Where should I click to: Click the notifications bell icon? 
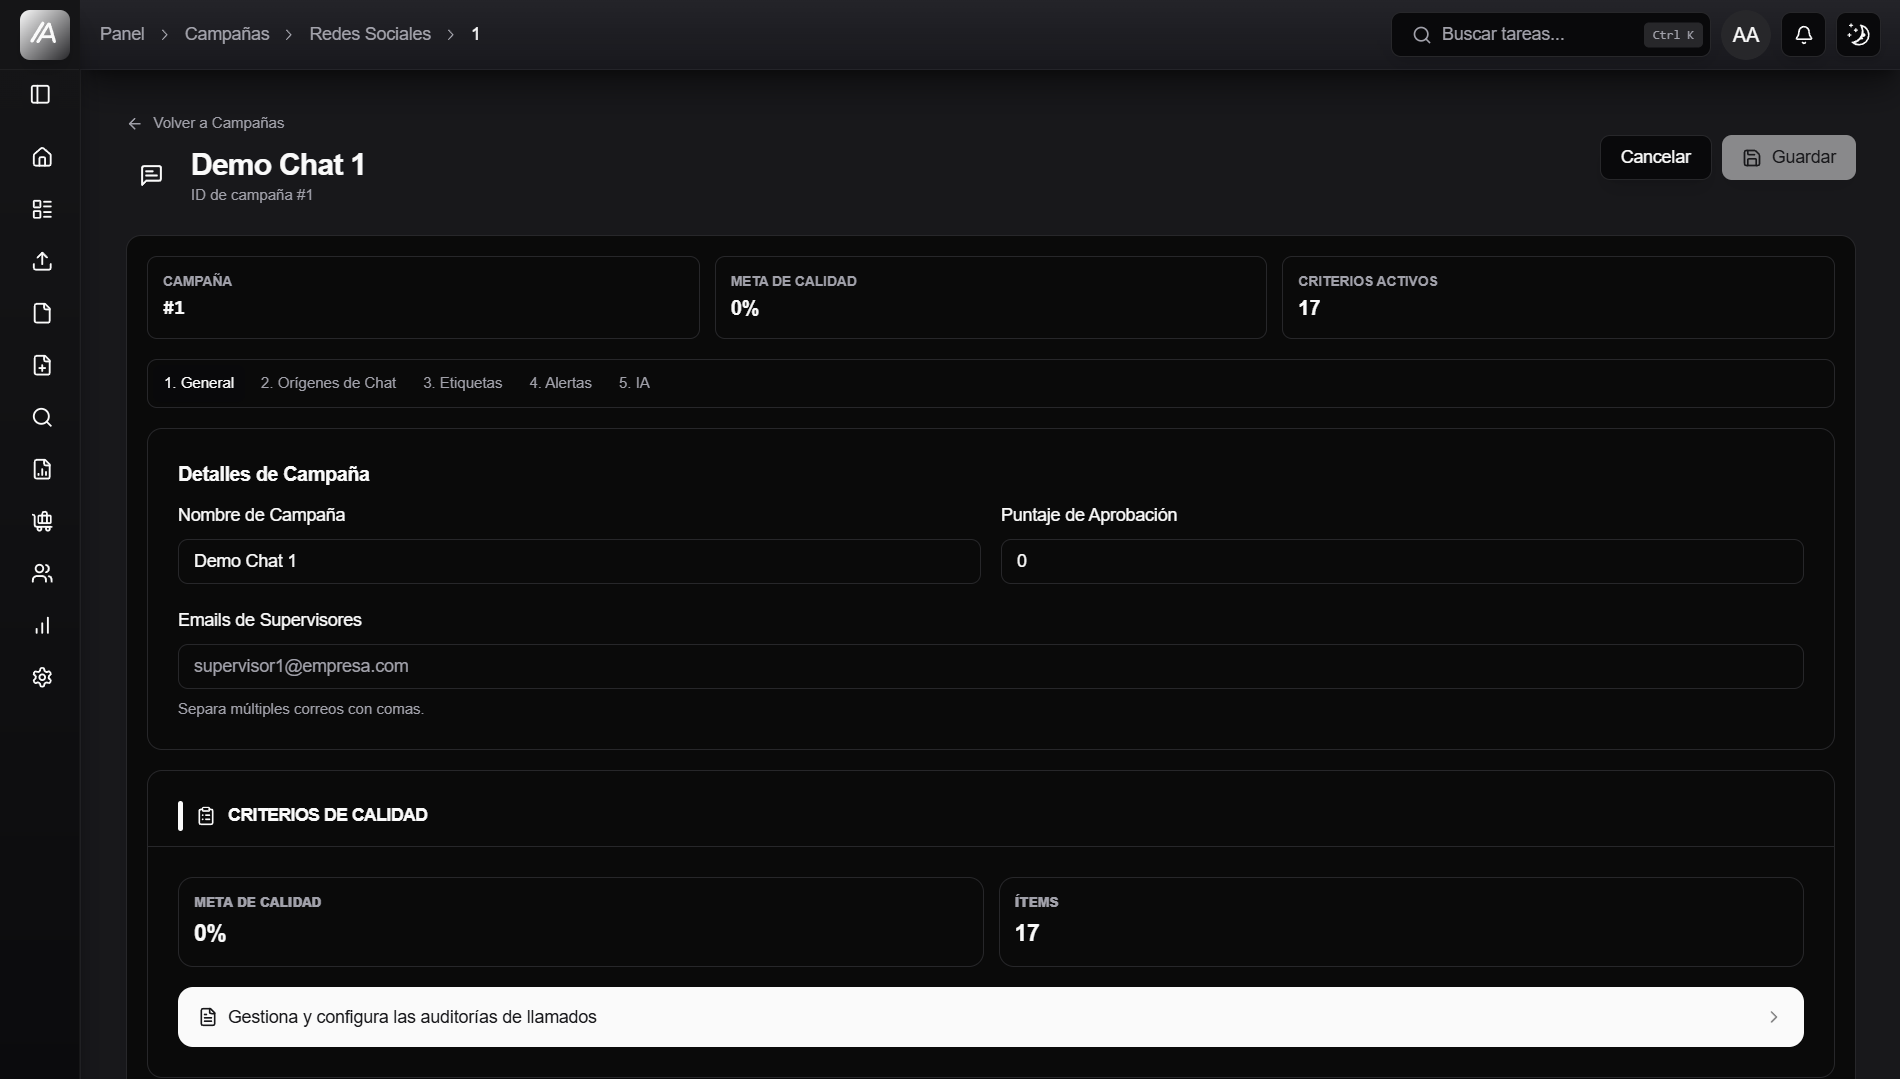tap(1803, 35)
